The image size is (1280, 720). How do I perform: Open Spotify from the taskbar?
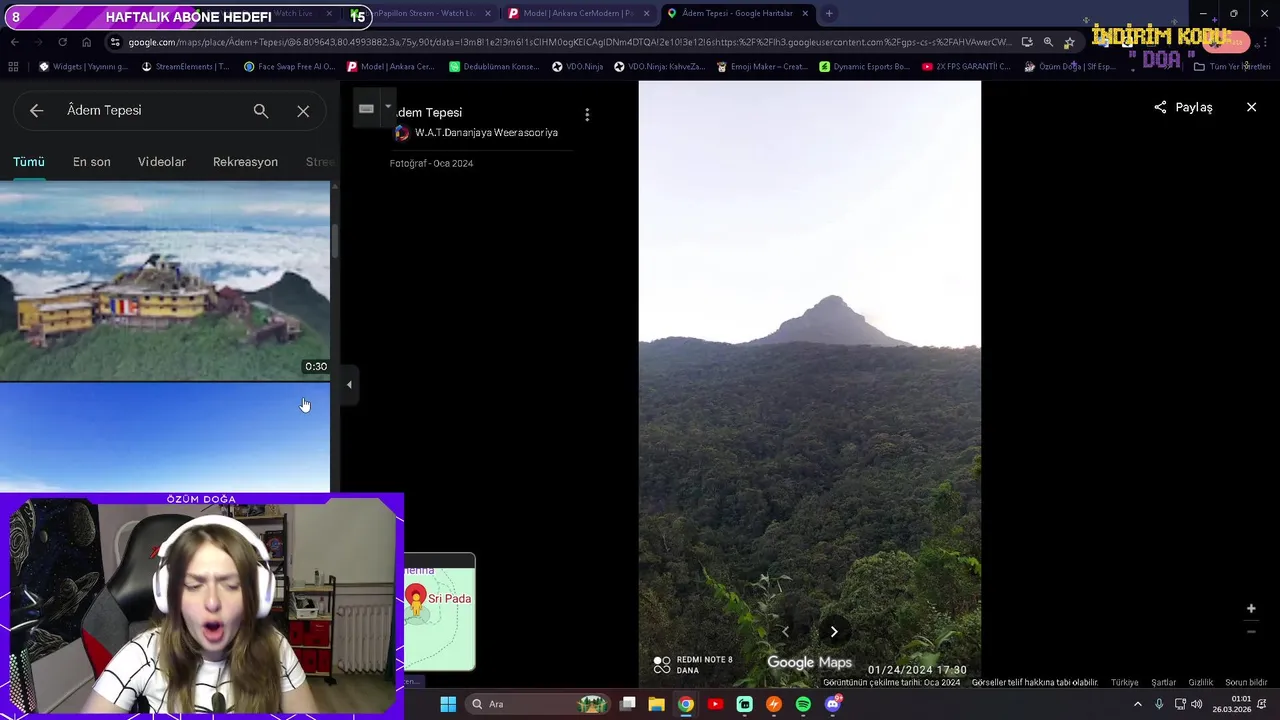(x=803, y=704)
